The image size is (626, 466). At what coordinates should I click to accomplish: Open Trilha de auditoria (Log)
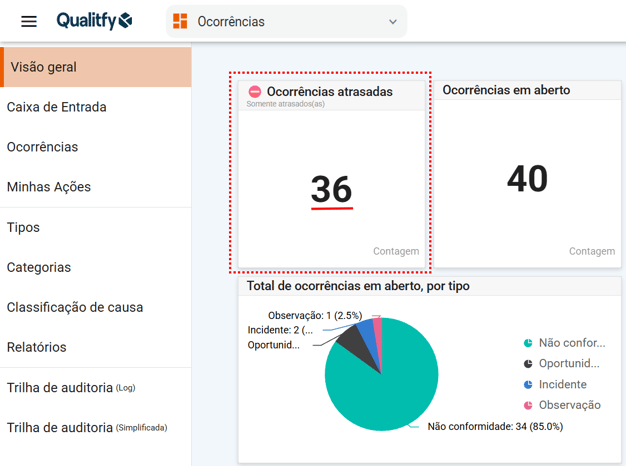[70, 387]
